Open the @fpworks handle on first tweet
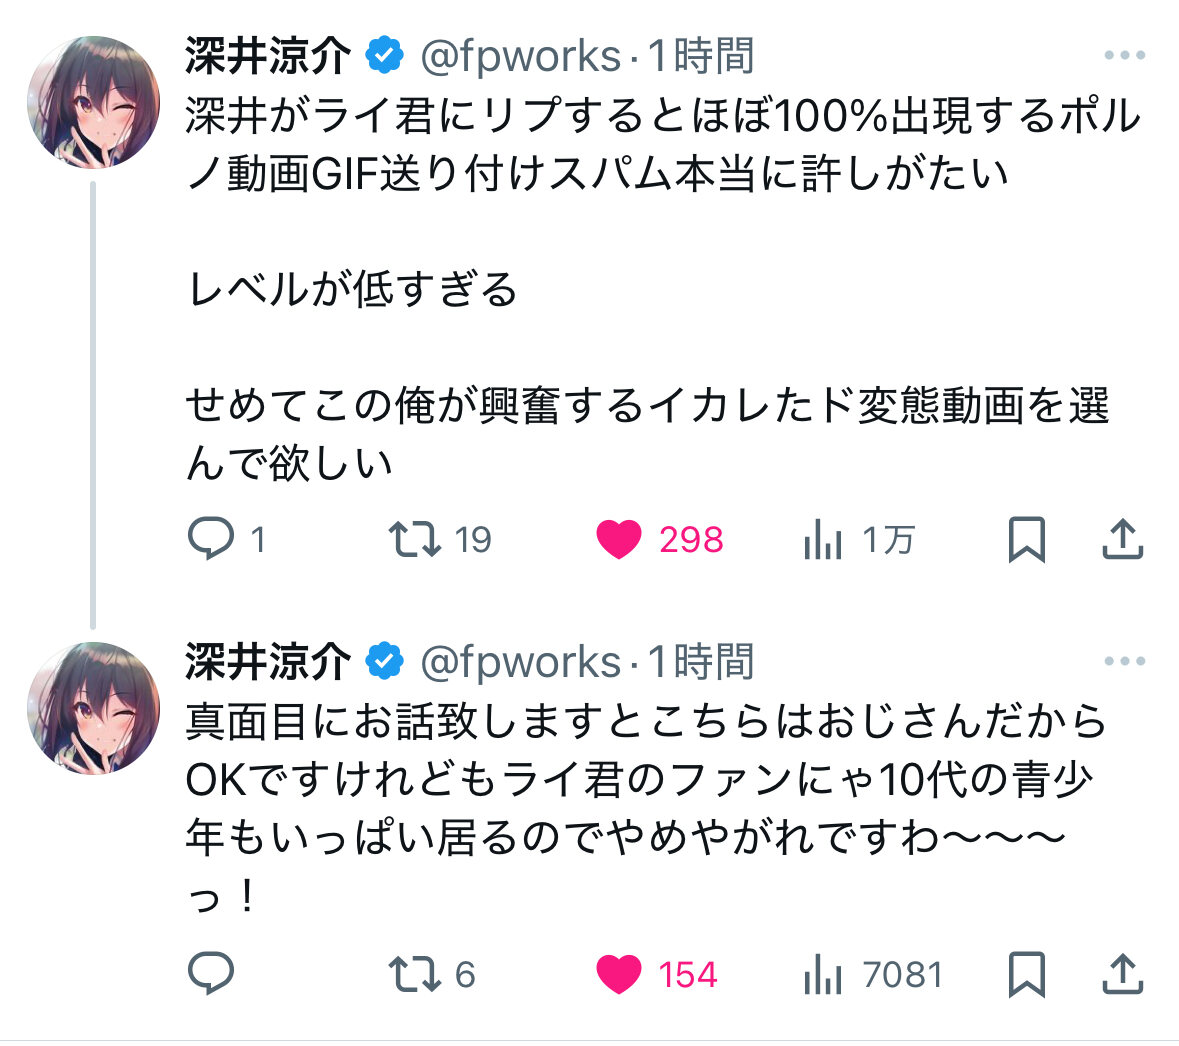Image resolution: width=1179 pixels, height=1046 pixels. 520,56
